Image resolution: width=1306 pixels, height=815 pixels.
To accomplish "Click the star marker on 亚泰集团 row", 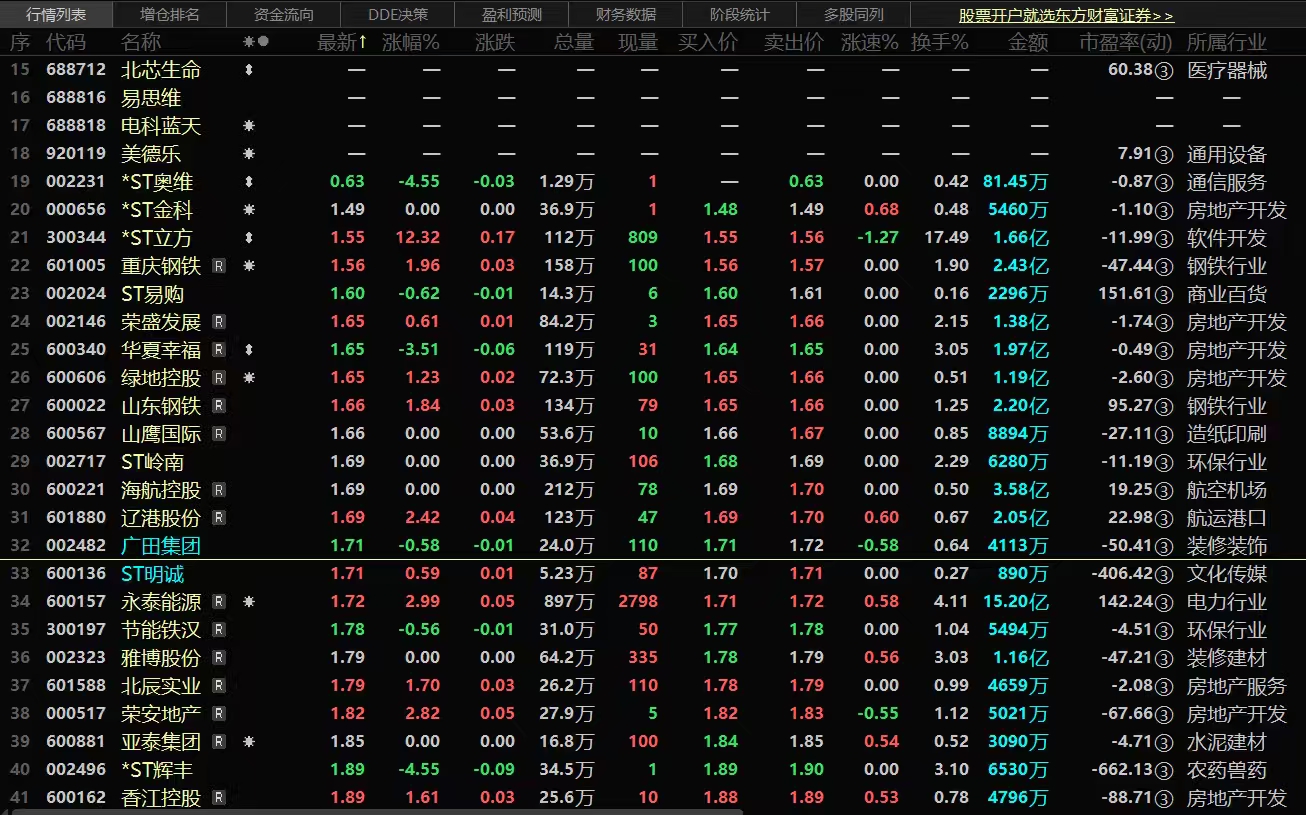I will (x=249, y=742).
